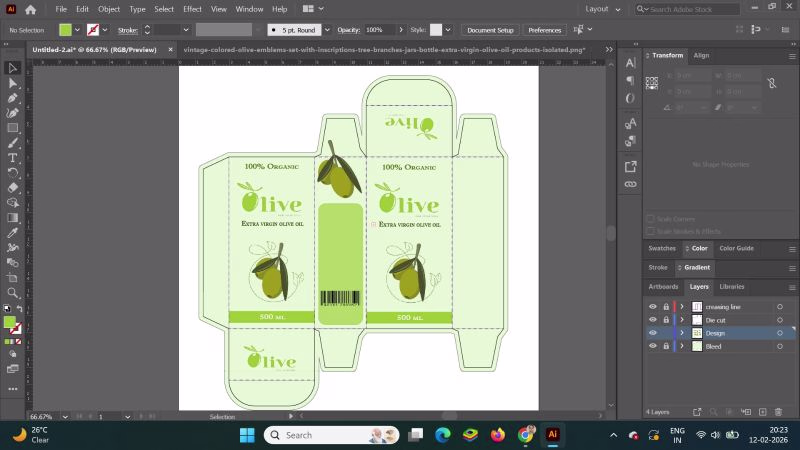Click the Style swatch in control bar
The width and height of the screenshot is (800, 450).
point(436,30)
